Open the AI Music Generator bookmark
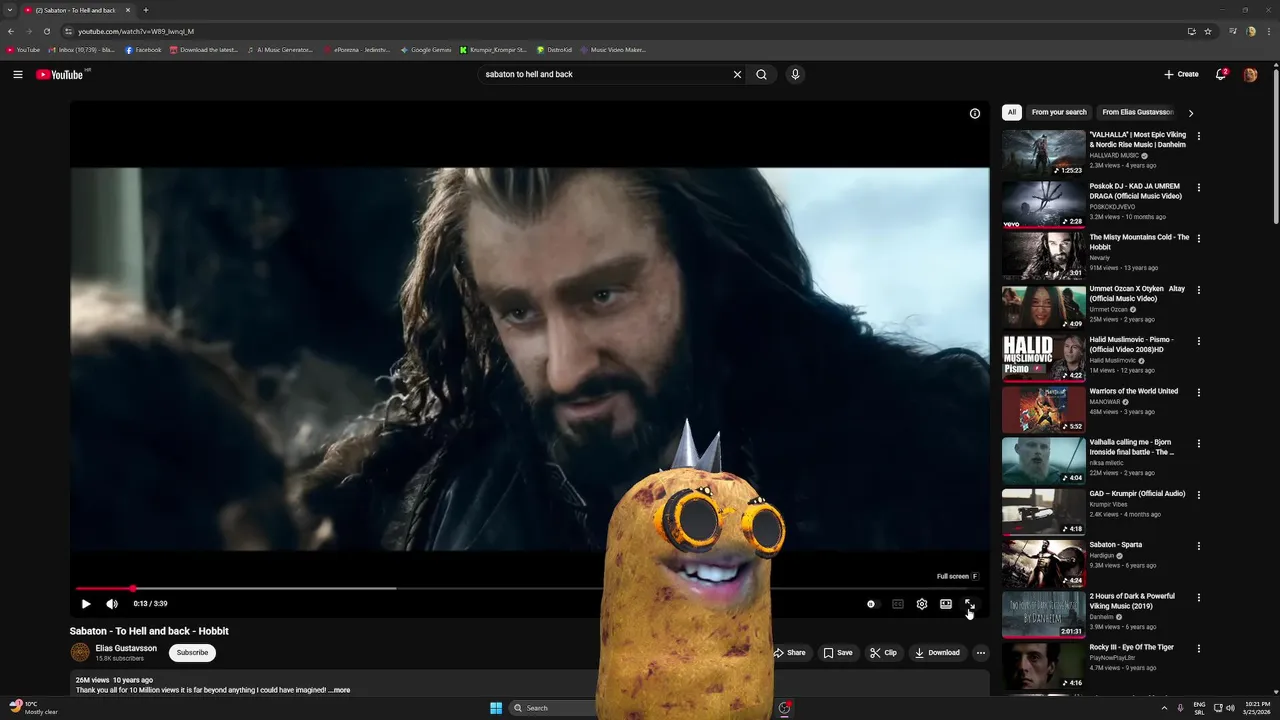The width and height of the screenshot is (1280, 720). [280, 50]
